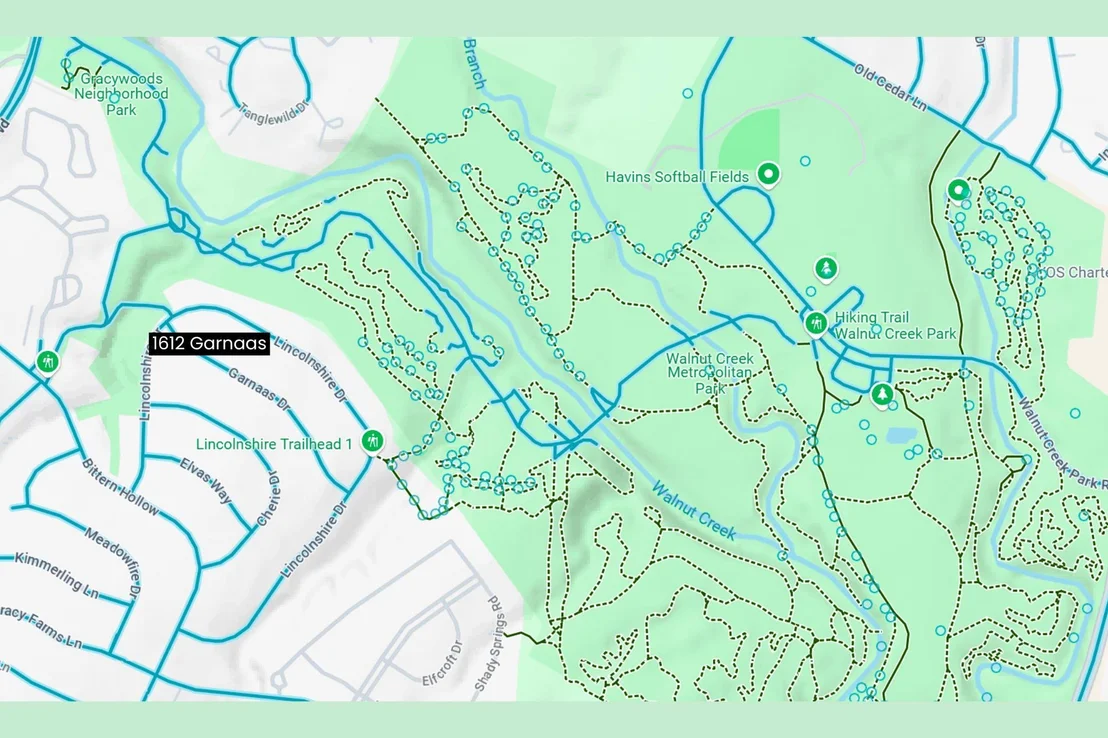
Task: Select the Bittern Hollow street label
Action: [121, 486]
